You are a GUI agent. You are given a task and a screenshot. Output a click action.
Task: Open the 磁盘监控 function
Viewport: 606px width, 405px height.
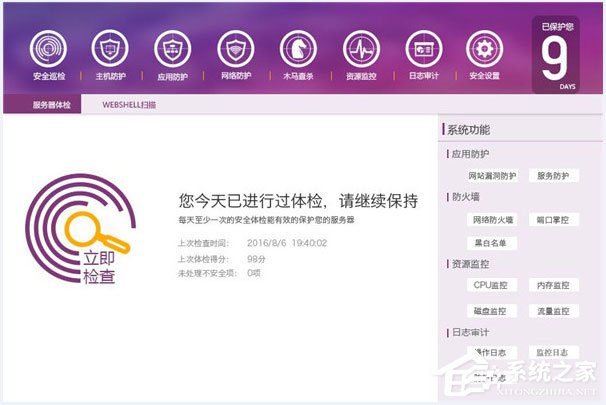tap(492, 311)
